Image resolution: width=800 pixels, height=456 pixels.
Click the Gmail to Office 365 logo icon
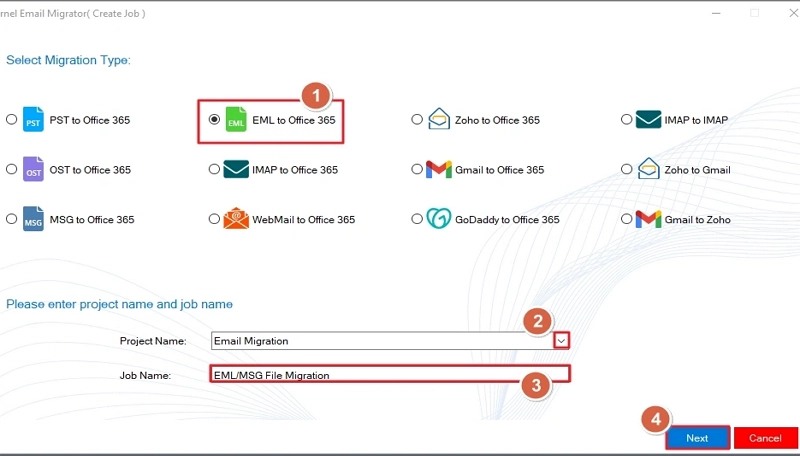[439, 169]
